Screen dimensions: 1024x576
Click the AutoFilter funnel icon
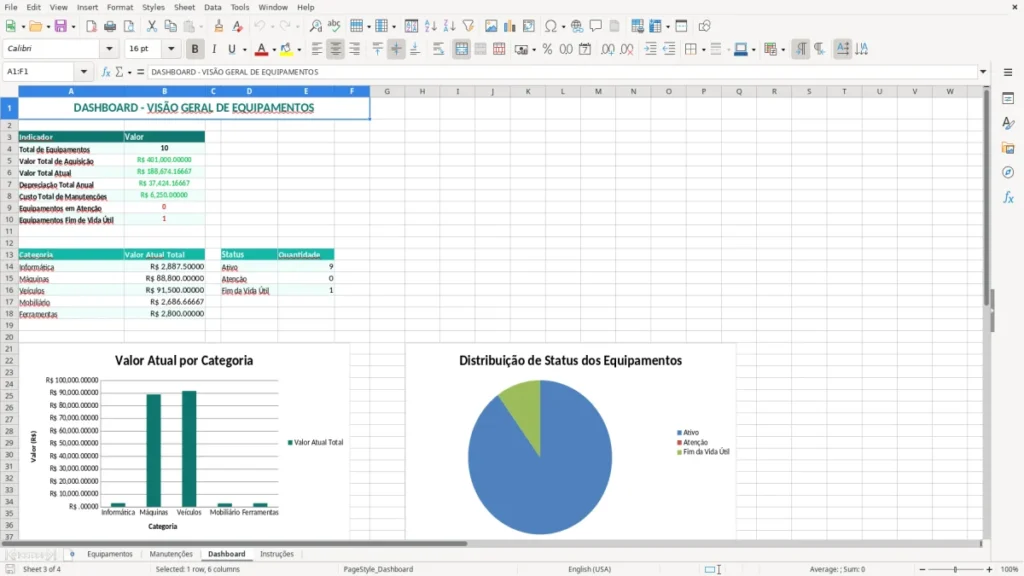click(468, 26)
